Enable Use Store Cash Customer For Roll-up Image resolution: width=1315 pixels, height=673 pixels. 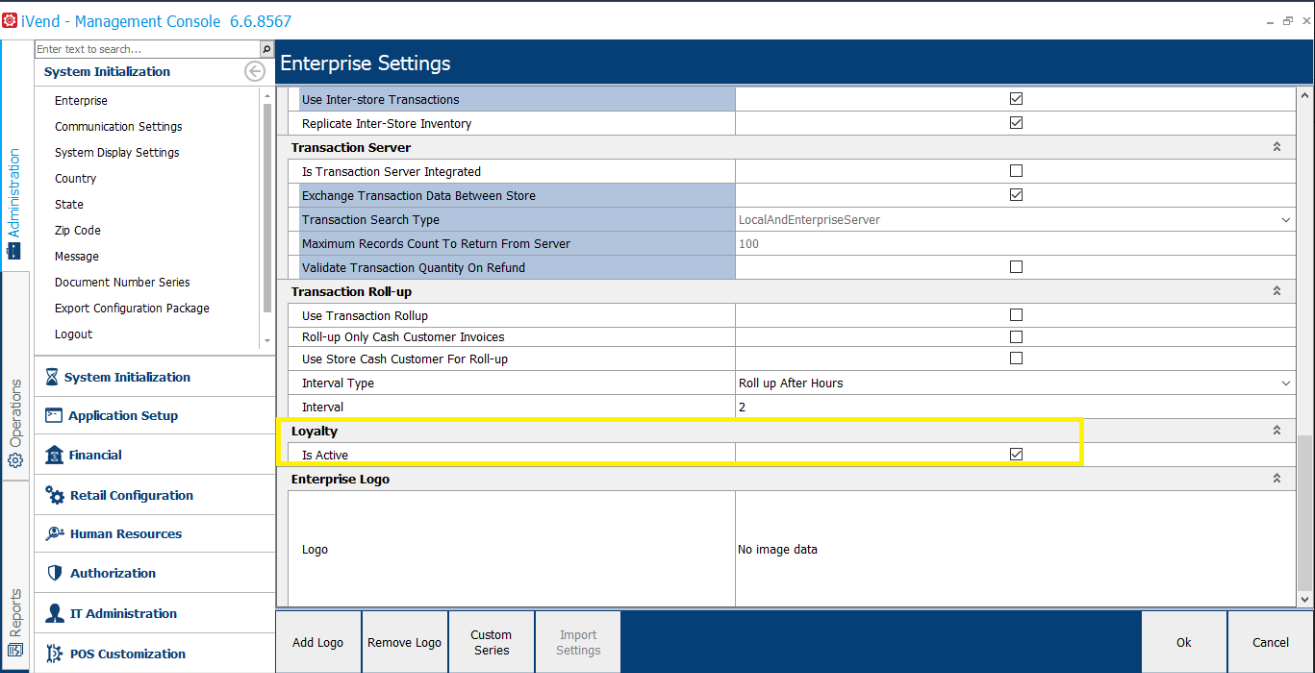click(x=1016, y=358)
